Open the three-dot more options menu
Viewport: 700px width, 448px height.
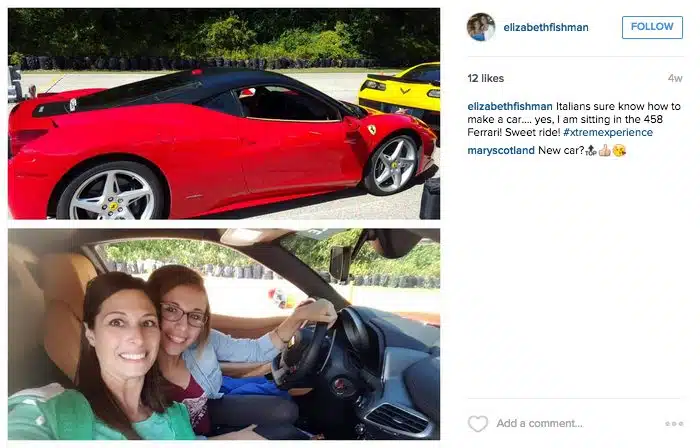(674, 423)
